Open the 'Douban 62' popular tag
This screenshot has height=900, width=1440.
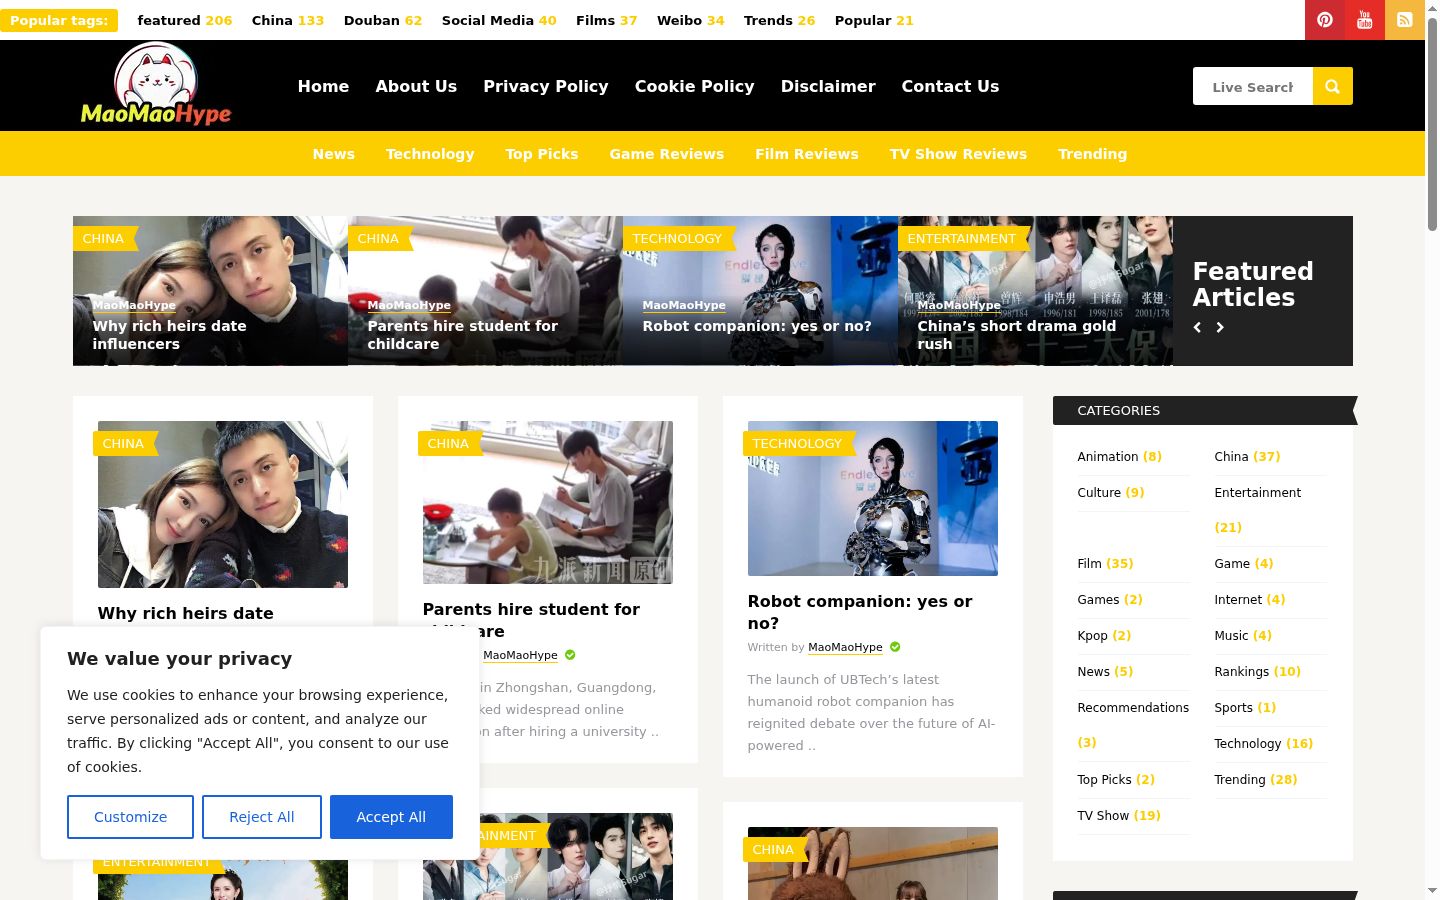tap(383, 20)
